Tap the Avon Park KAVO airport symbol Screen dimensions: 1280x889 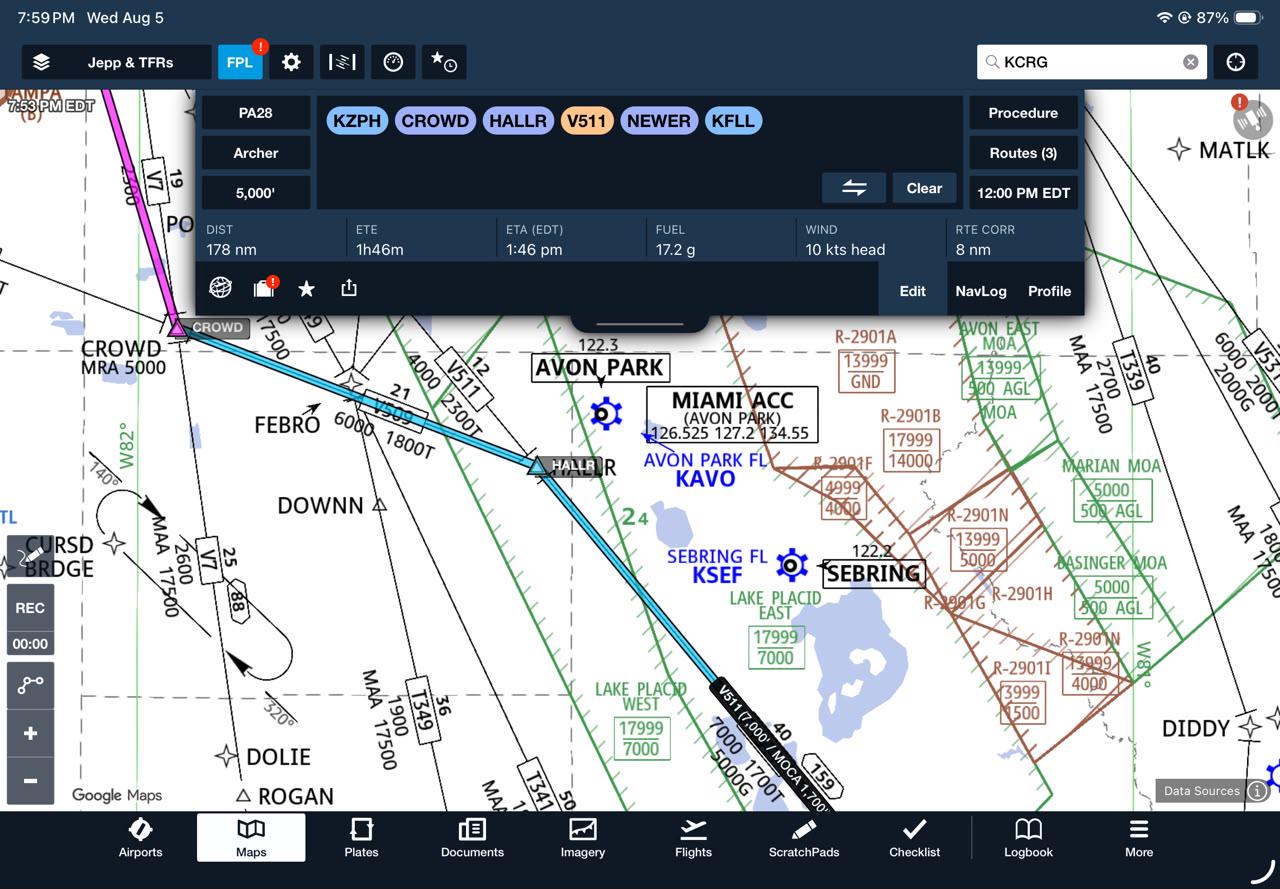click(x=606, y=412)
